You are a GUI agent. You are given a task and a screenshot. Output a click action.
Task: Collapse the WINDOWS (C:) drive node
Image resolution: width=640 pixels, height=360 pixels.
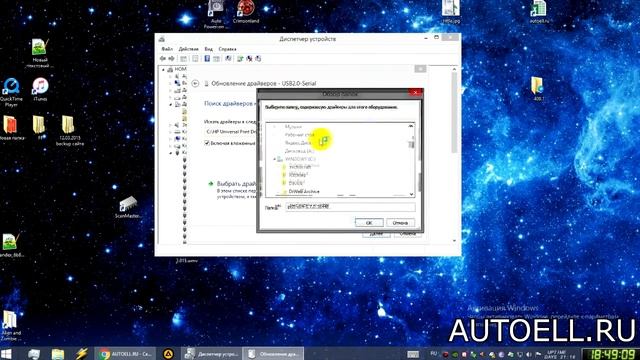pos(274,159)
